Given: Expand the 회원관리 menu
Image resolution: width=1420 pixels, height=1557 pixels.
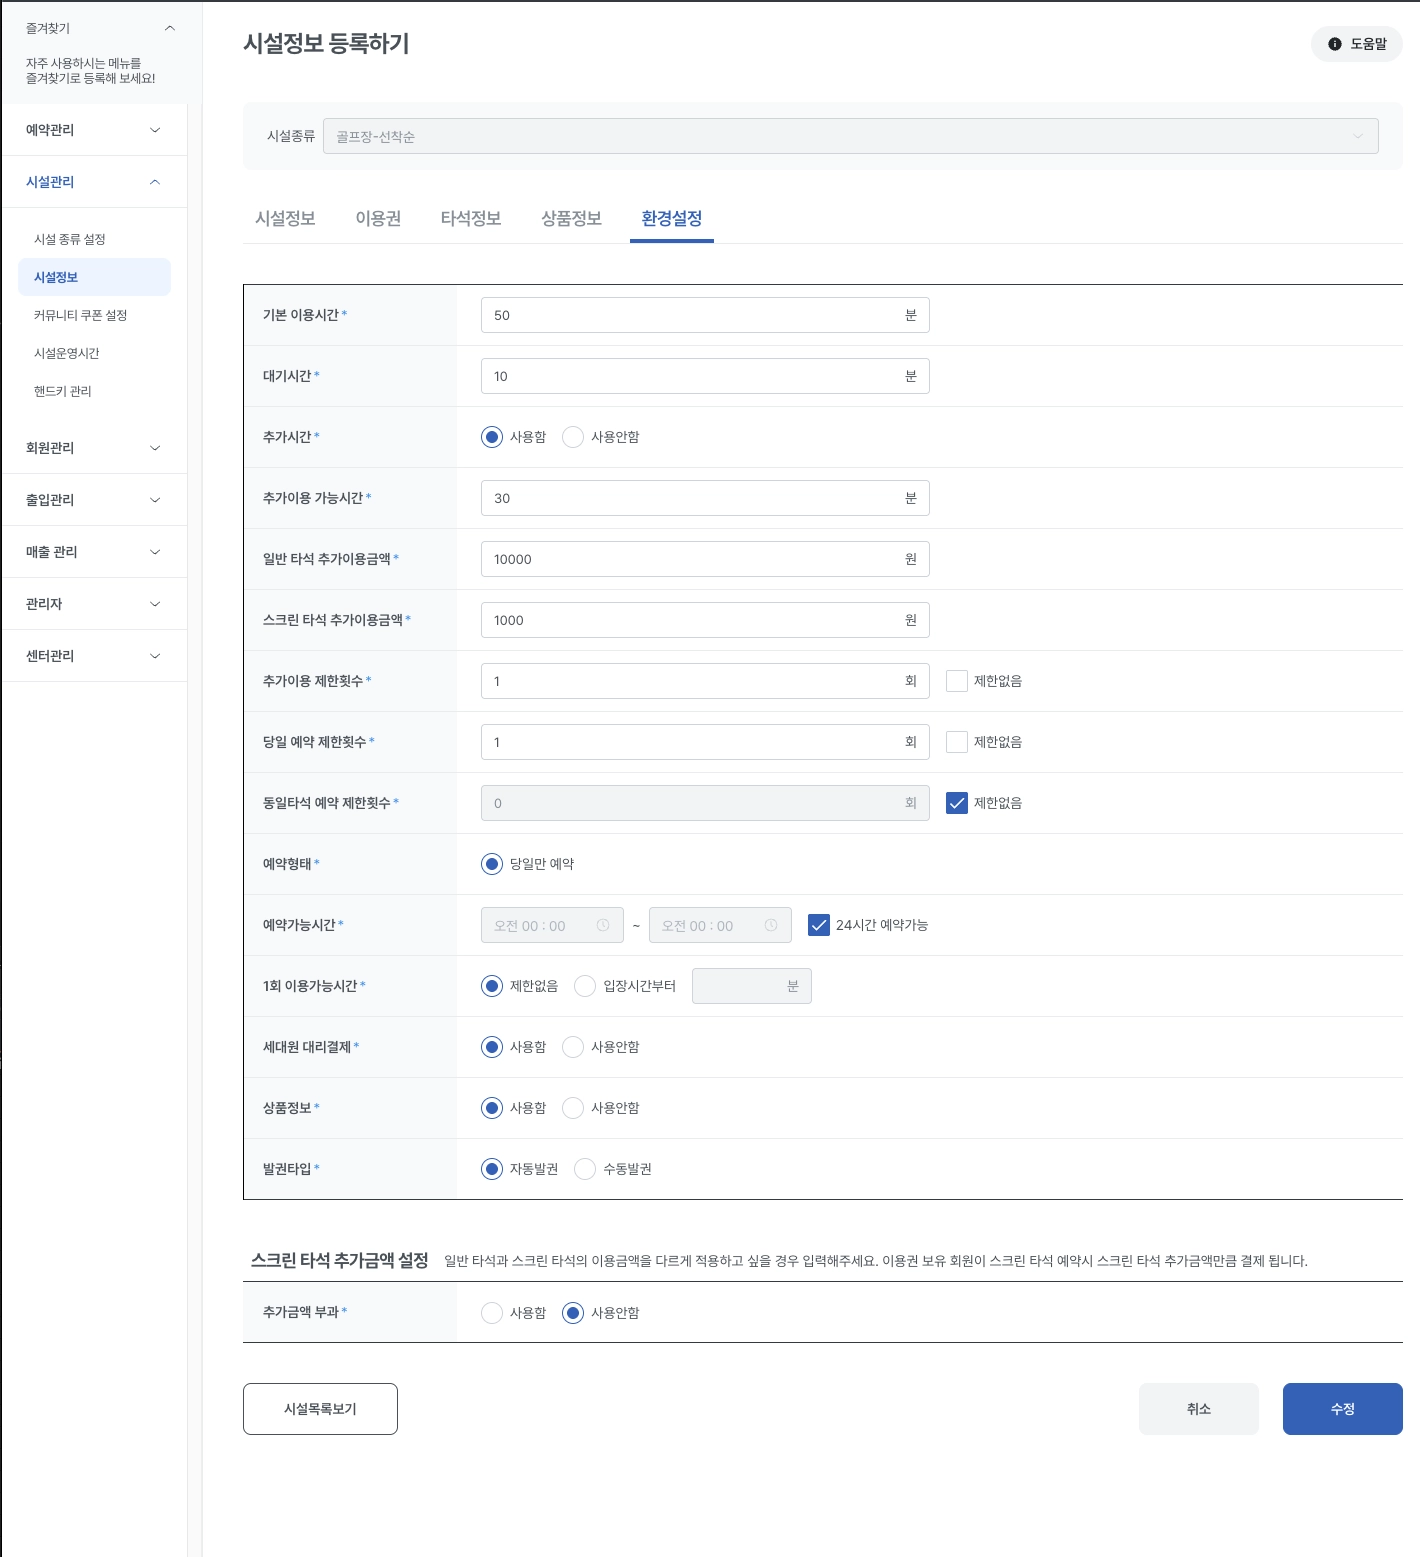Looking at the screenshot, I should [94, 448].
